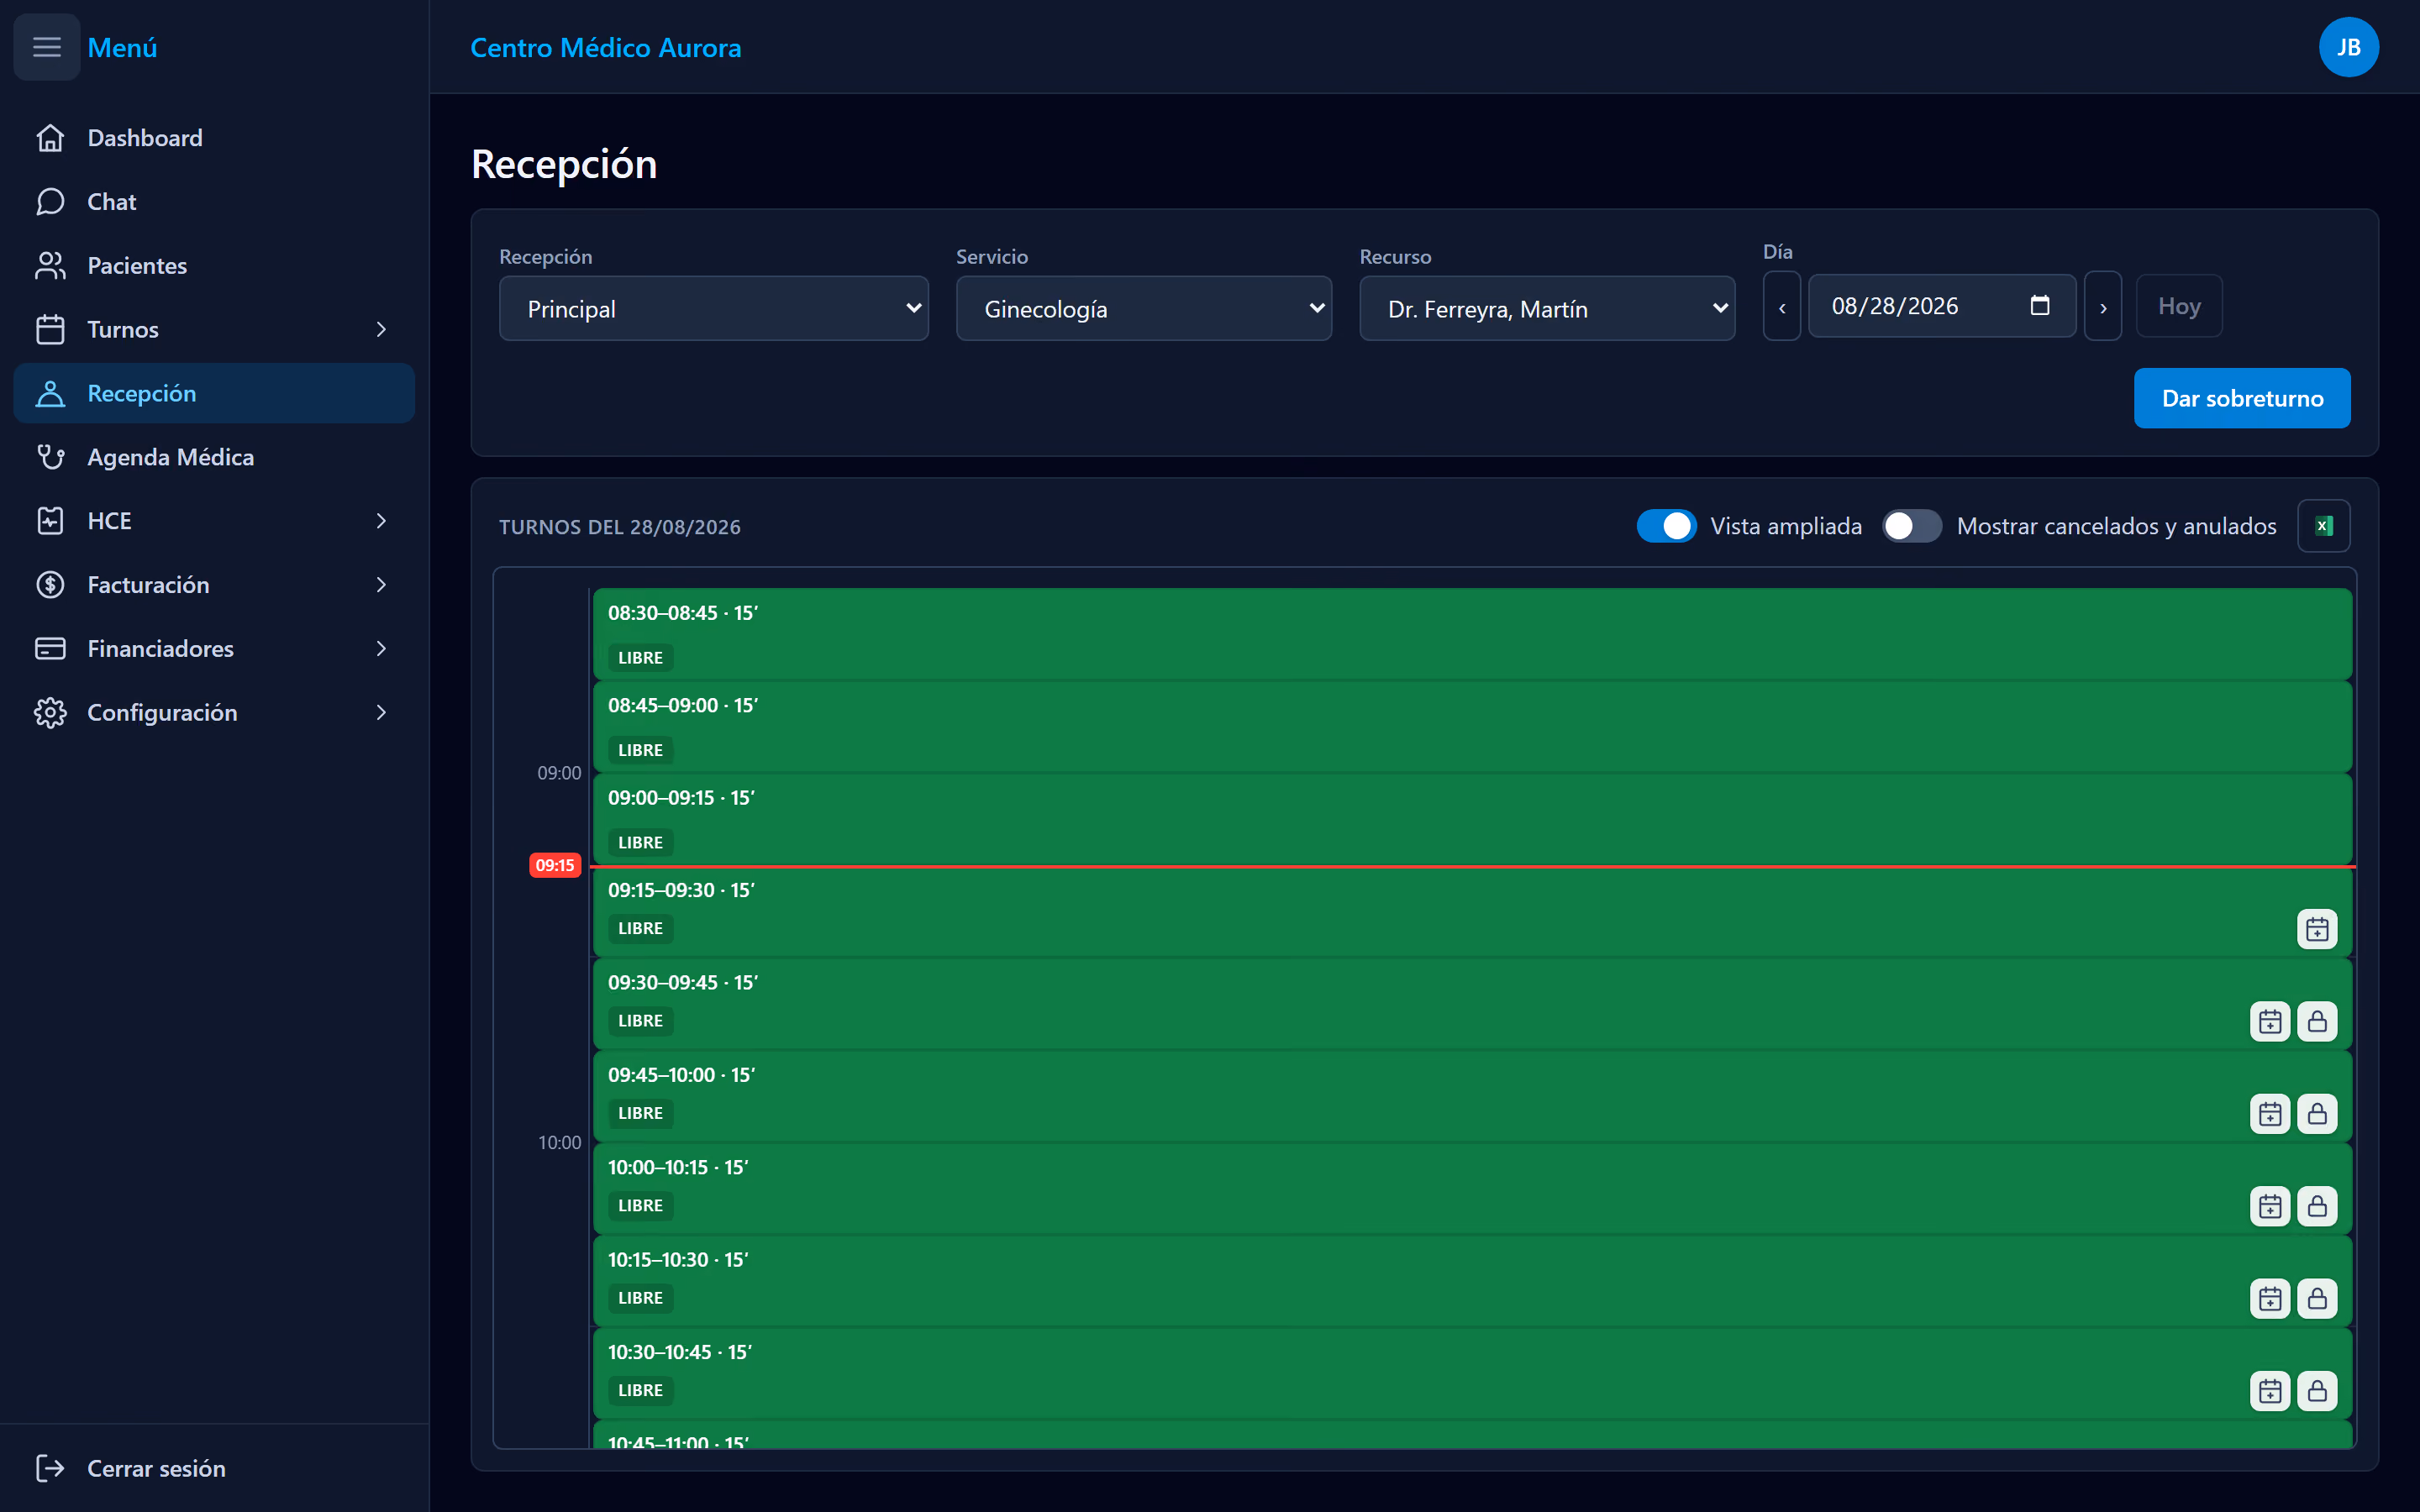
Task: Schedule appointment icon for 09:15–09:30 slot
Action: 2316,929
